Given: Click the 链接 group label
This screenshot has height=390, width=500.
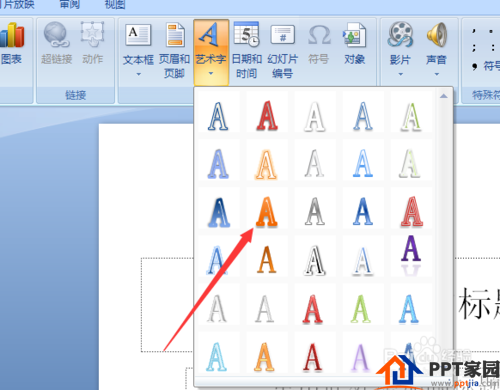Looking at the screenshot, I should 75,95.
